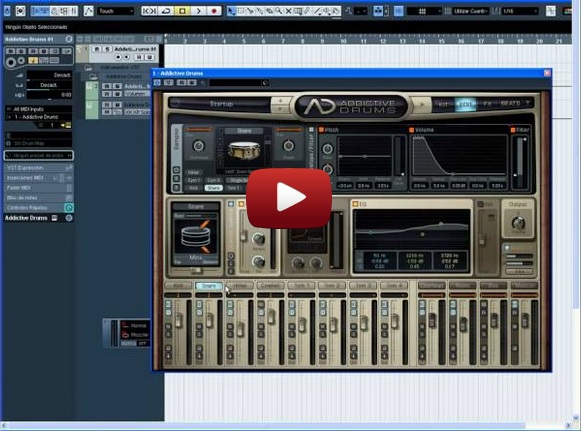Open the Addictive Drums question mark help button
This screenshot has height=431, width=581.
pyautogui.click(x=528, y=103)
